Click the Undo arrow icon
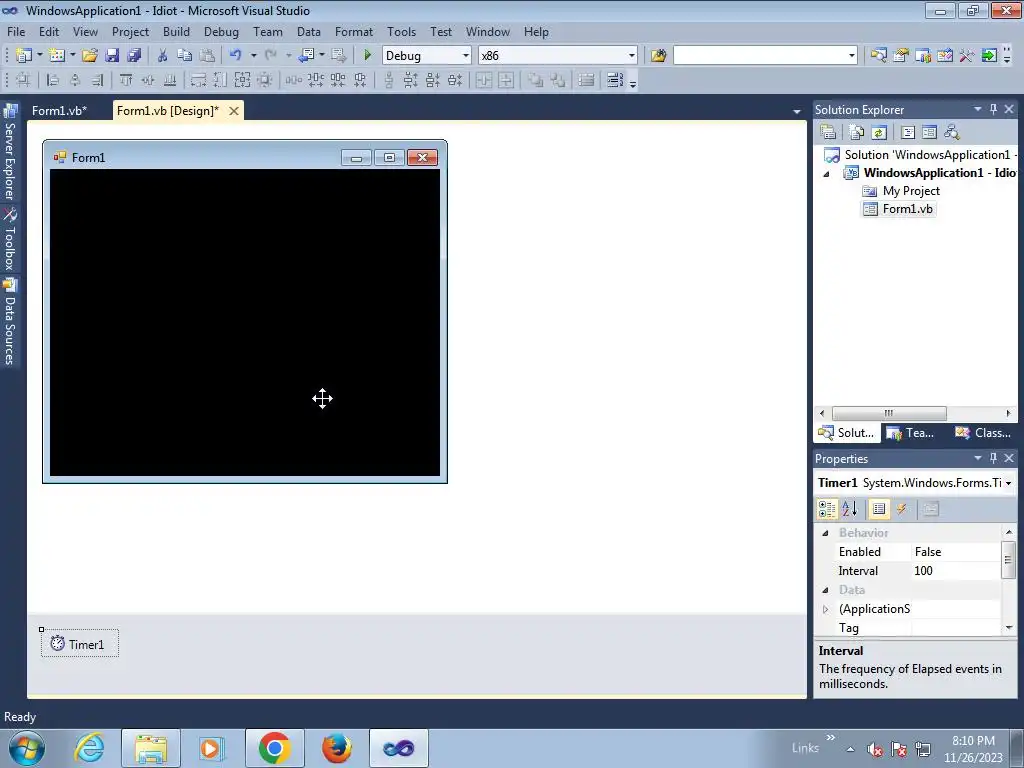The width and height of the screenshot is (1024, 768). click(236, 56)
